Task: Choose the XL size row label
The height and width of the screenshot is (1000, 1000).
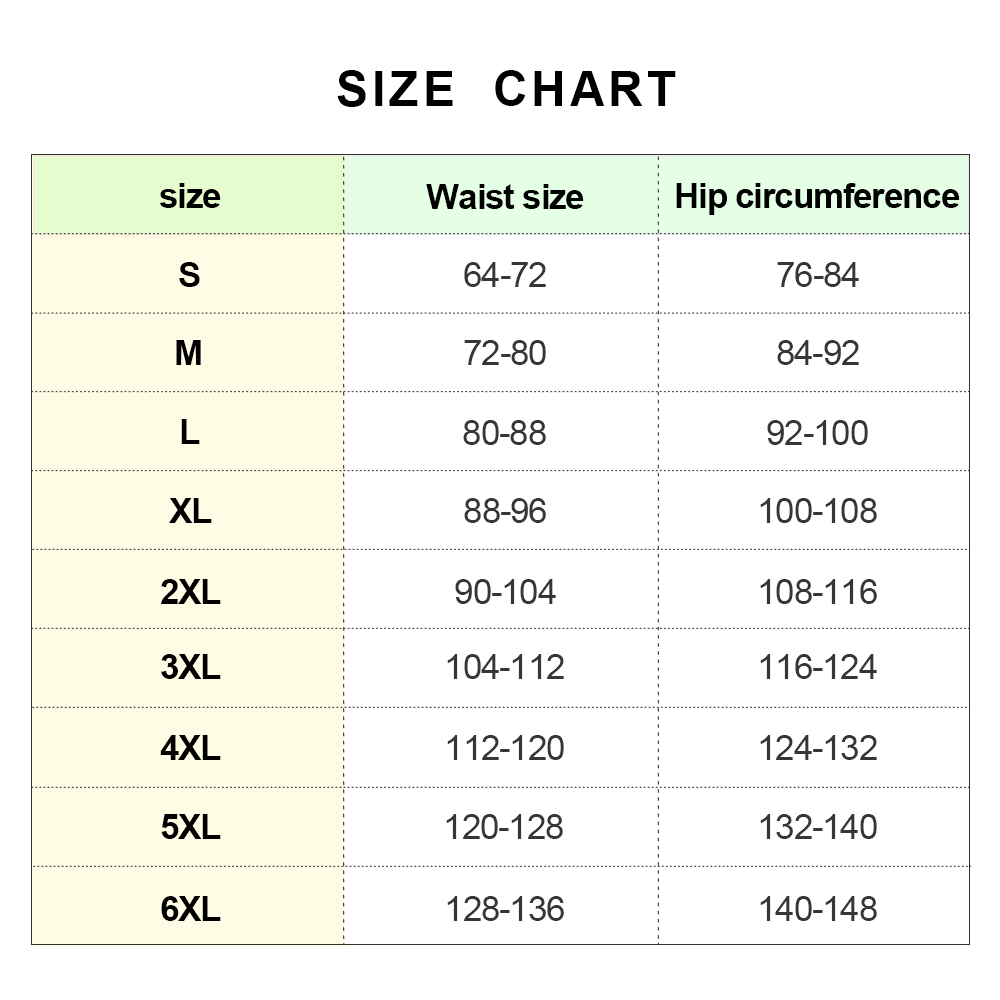Action: coord(189,511)
